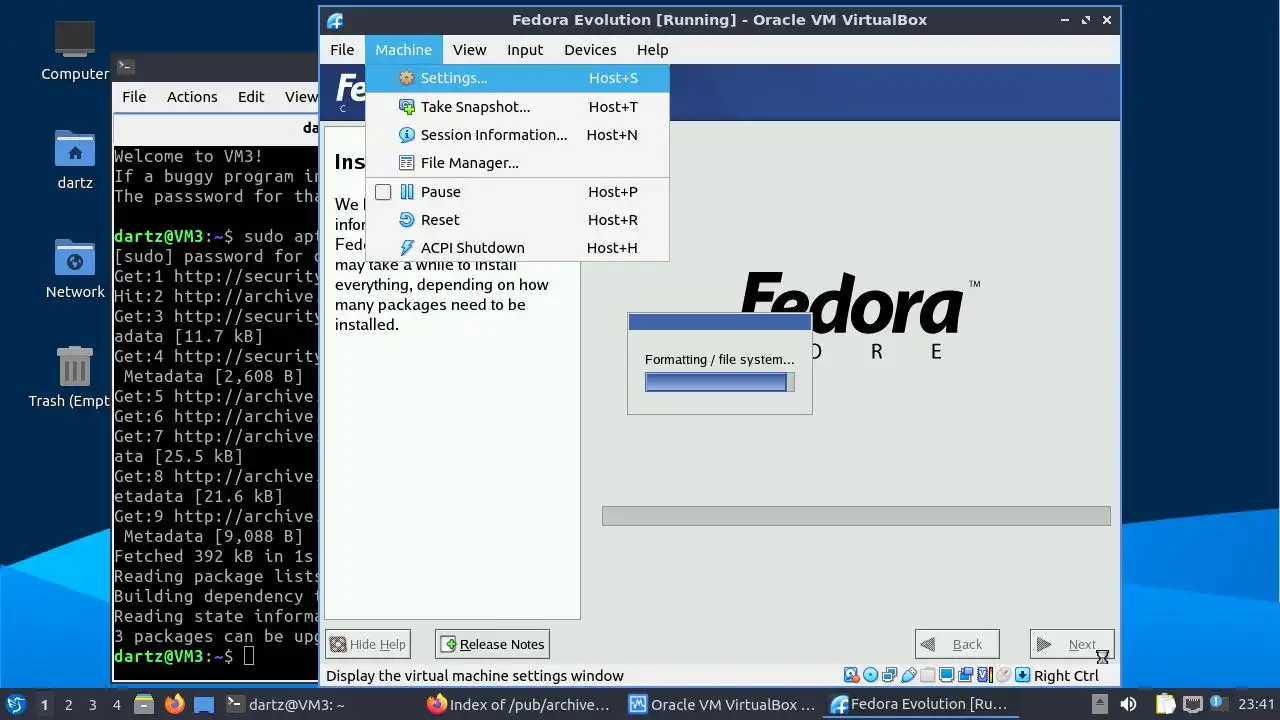This screenshot has height=720, width=1280.
Task: Open the VirtualBox Help menu
Action: click(652, 50)
